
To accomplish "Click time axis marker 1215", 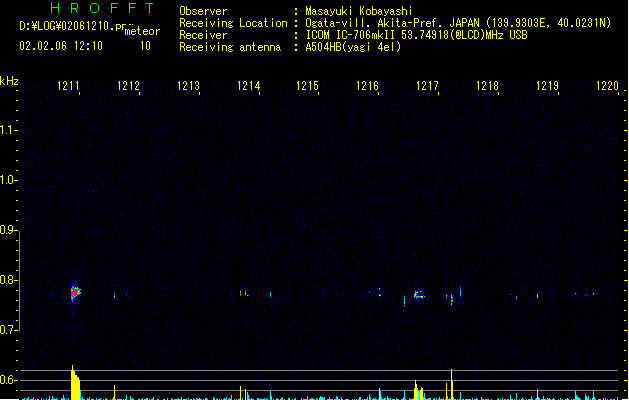I will click(307, 86).
